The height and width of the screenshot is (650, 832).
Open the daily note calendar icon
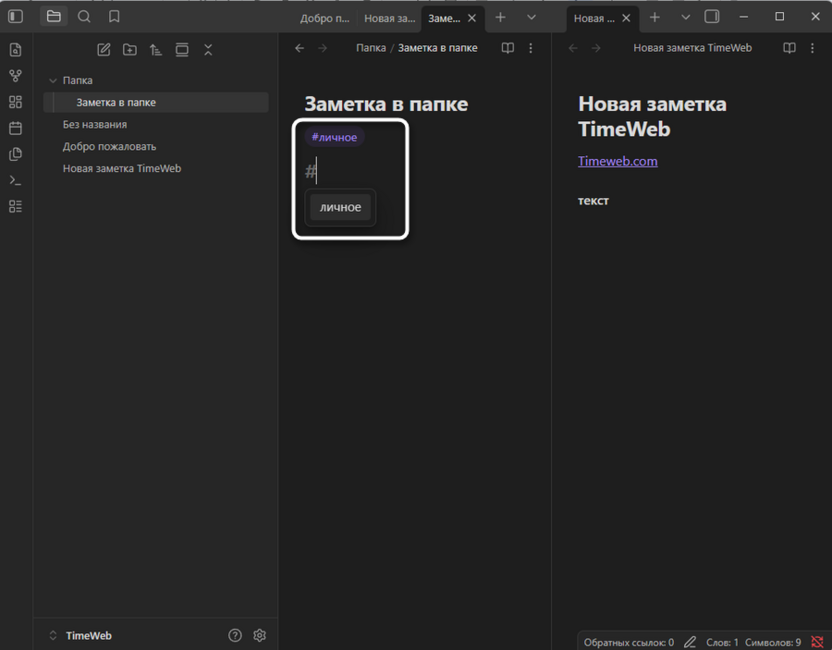[15, 128]
